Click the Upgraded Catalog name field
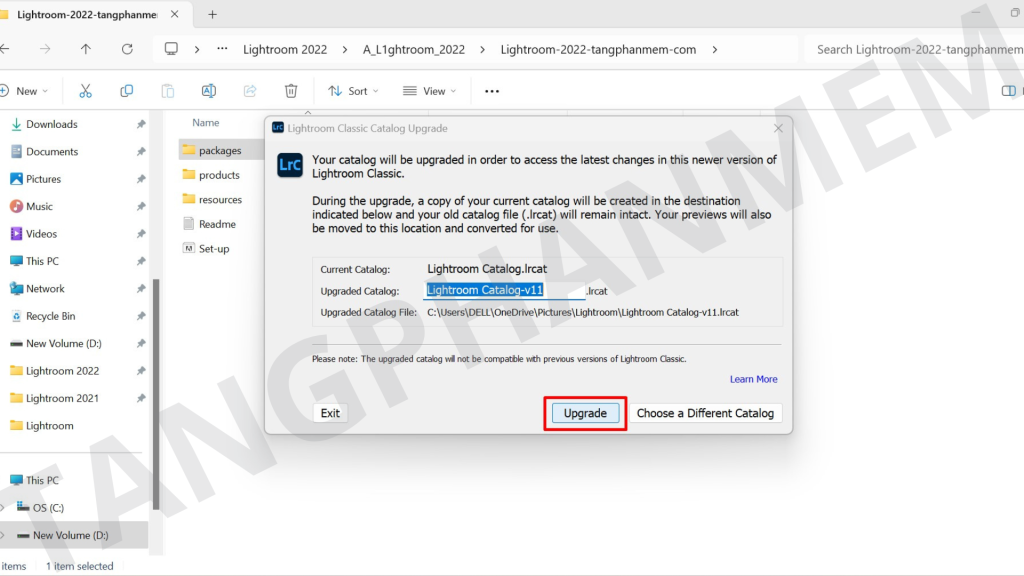The width and height of the screenshot is (1024, 576). point(503,291)
